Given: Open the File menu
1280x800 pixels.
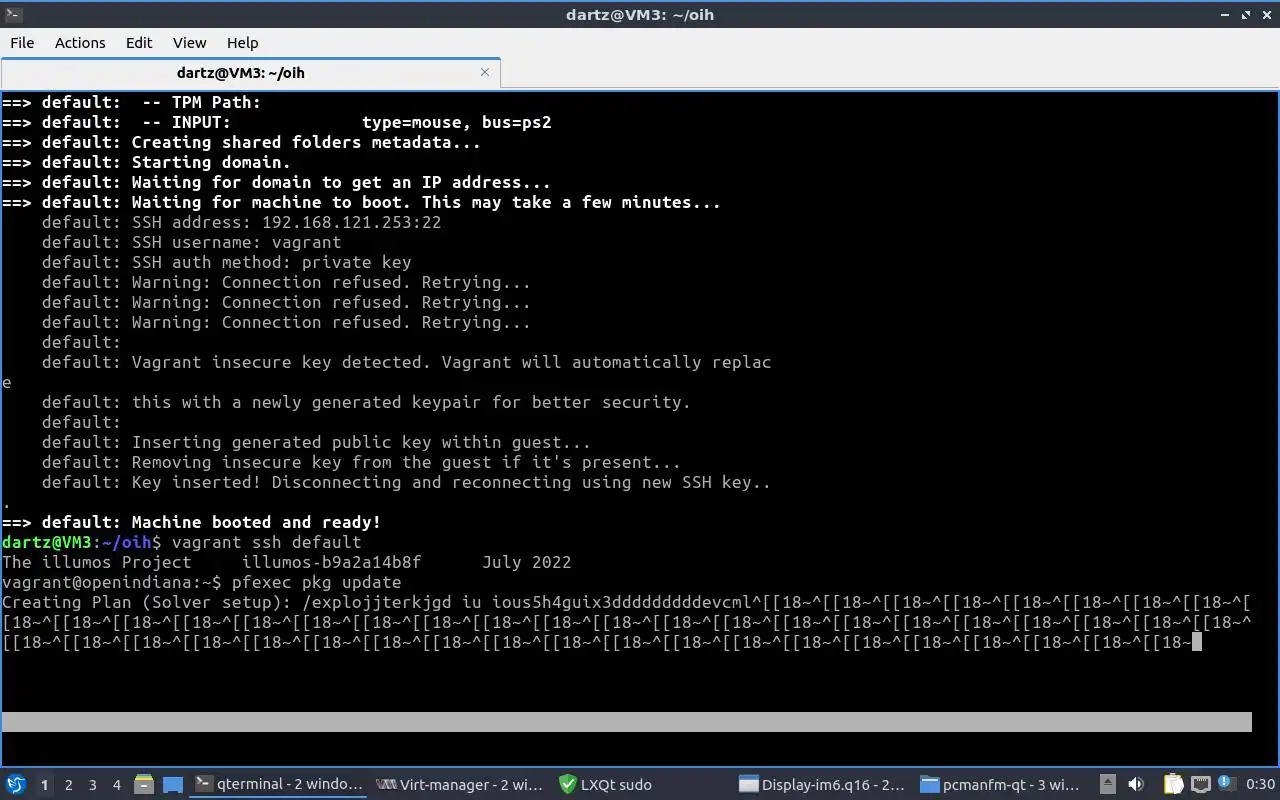Looking at the screenshot, I should coord(22,43).
